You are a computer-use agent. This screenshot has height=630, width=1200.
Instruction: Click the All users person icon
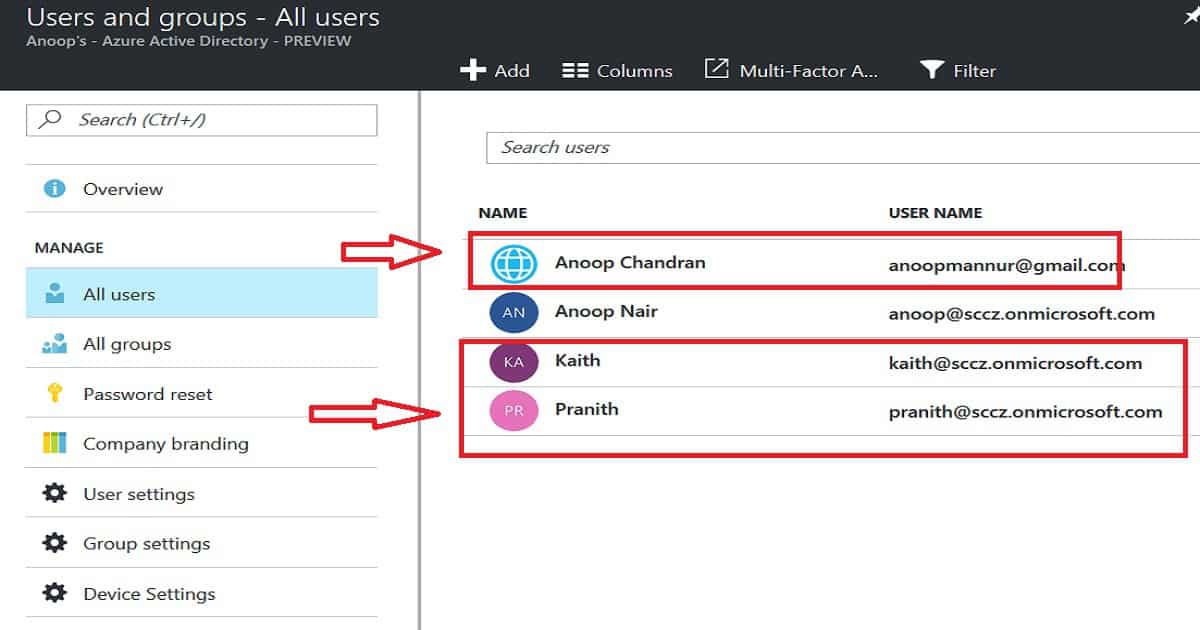click(55, 294)
